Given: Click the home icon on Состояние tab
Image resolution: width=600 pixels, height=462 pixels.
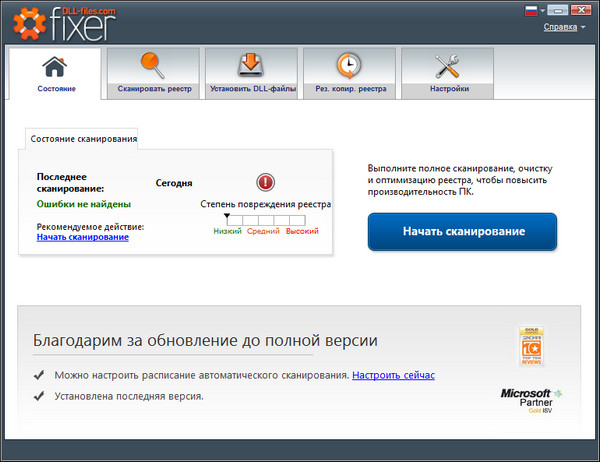Looking at the screenshot, I should click(x=55, y=66).
